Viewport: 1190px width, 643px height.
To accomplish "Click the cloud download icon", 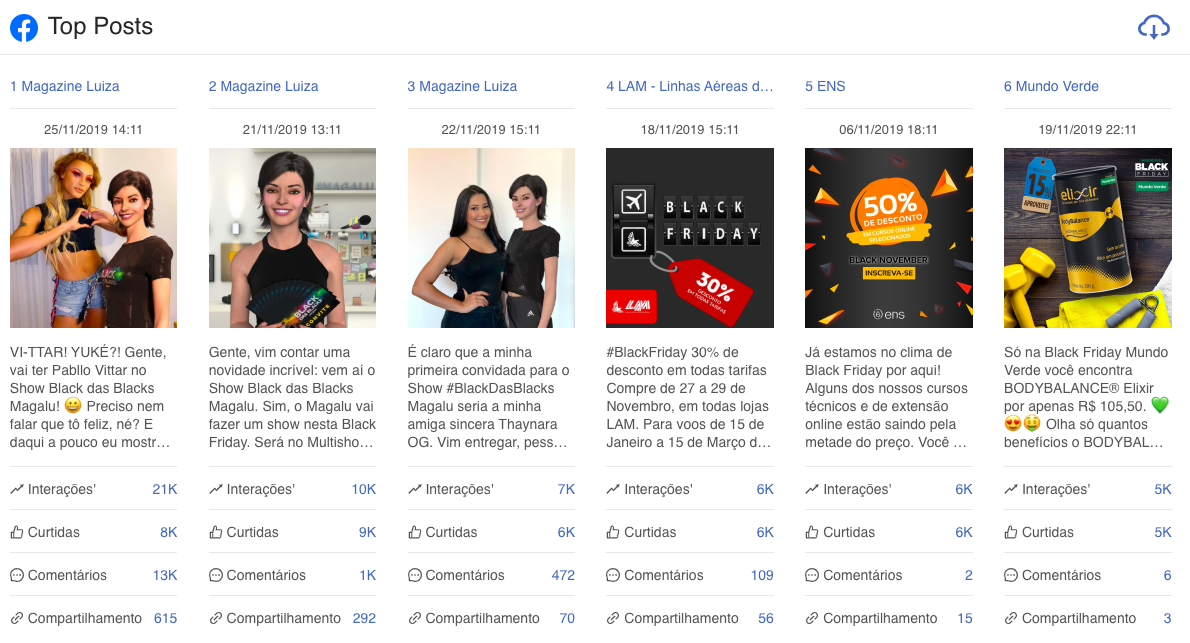I will (x=1154, y=27).
